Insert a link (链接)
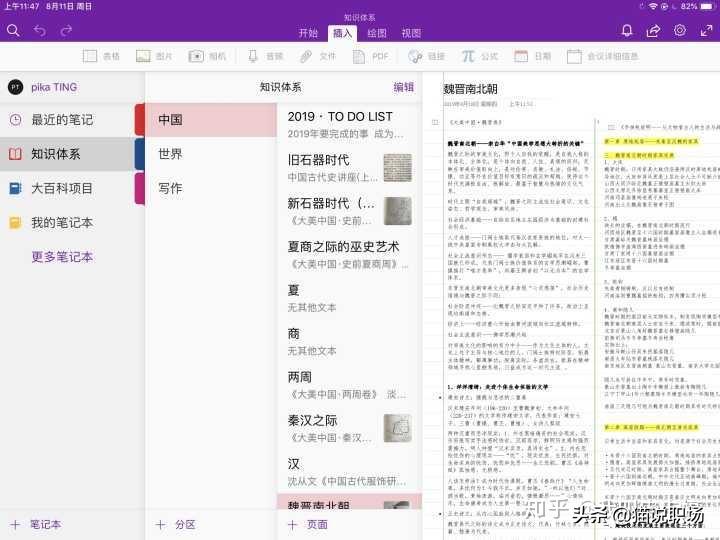This screenshot has width=720, height=540. [426, 56]
